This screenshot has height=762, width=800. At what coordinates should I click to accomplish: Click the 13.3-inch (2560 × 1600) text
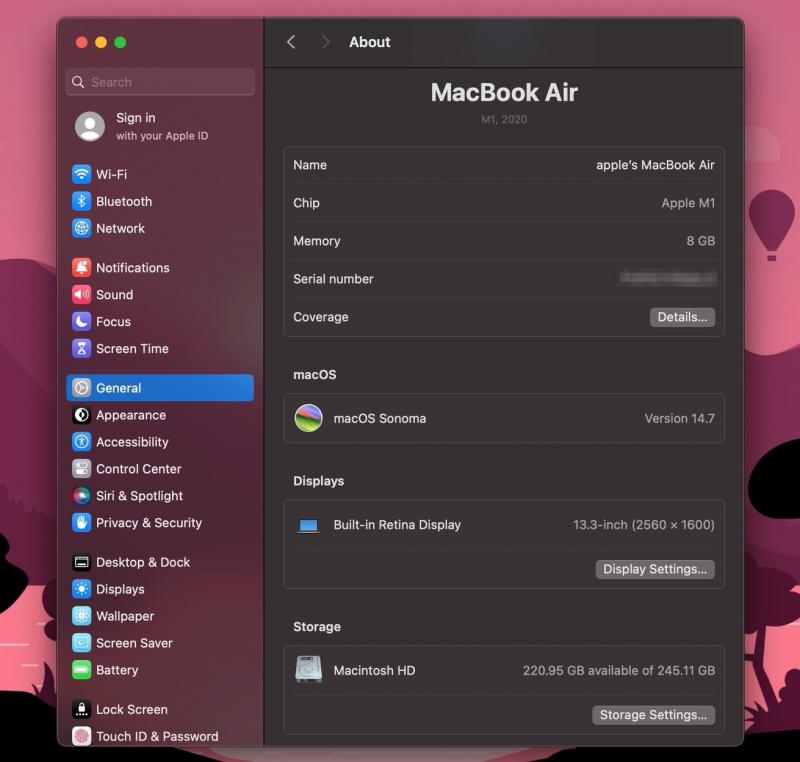tap(644, 525)
